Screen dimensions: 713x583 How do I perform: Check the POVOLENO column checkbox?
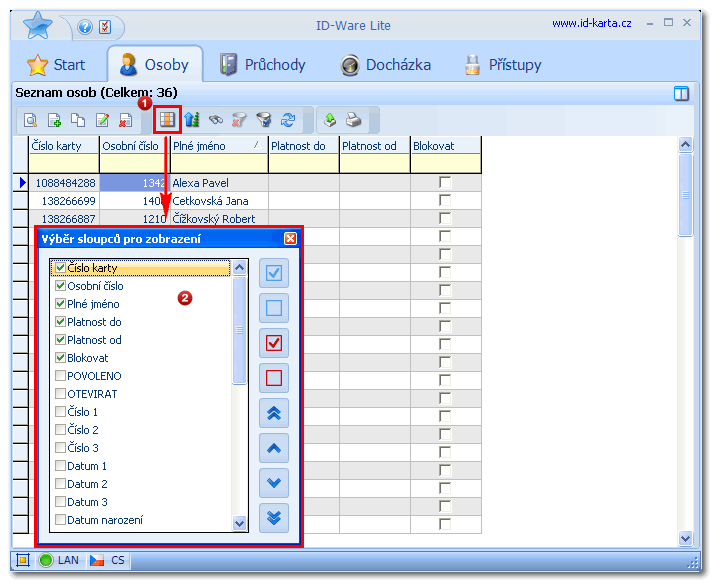[x=60, y=376]
